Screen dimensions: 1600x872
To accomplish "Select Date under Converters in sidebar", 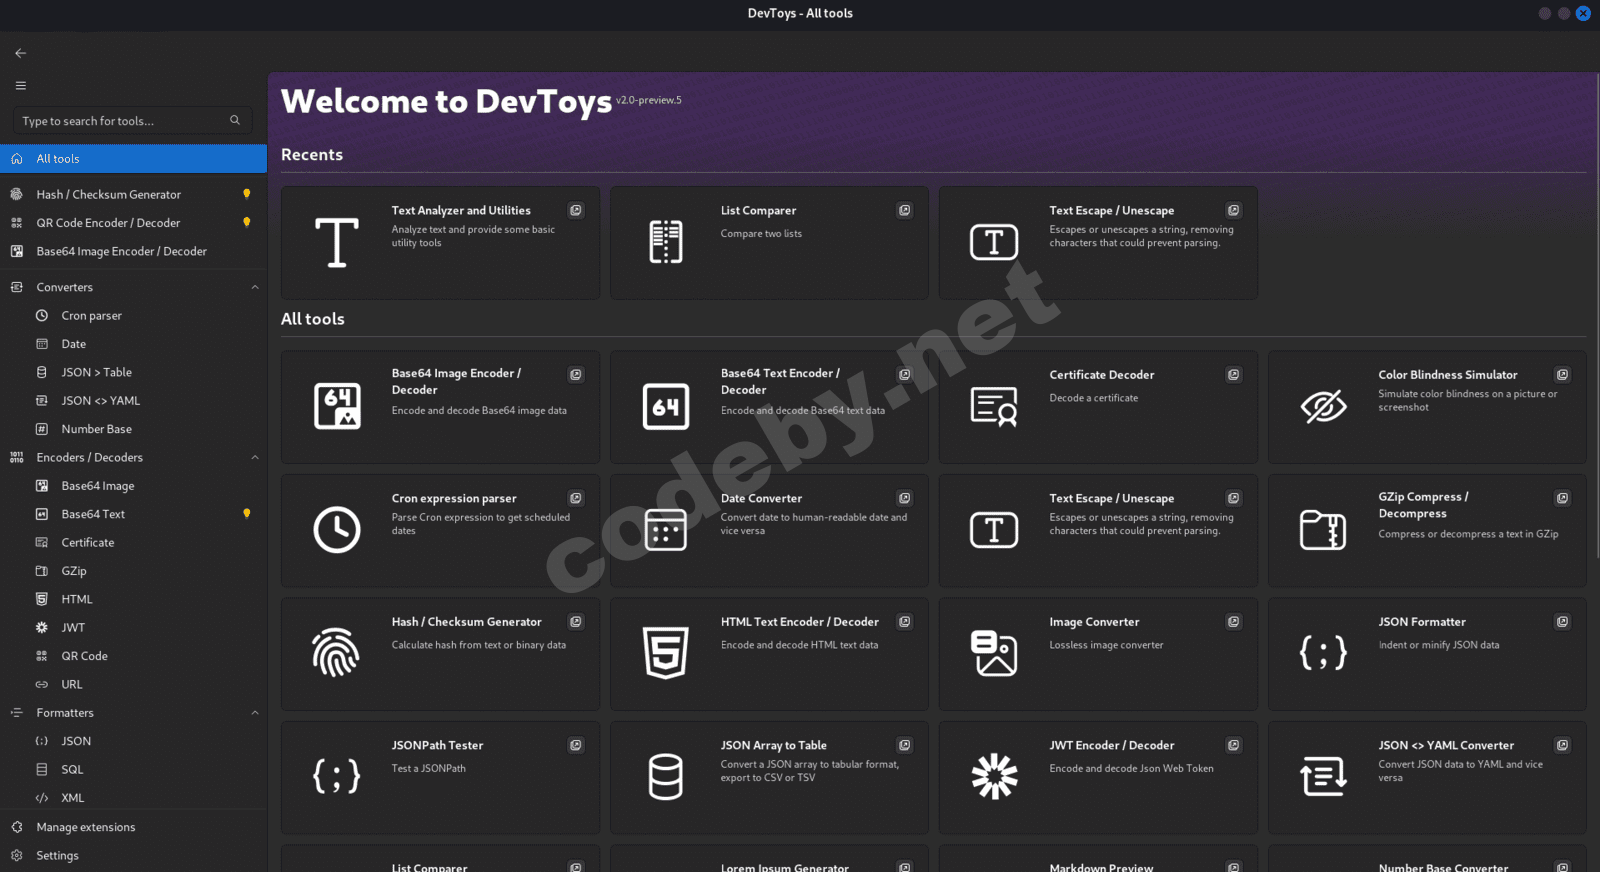I will (x=133, y=344).
